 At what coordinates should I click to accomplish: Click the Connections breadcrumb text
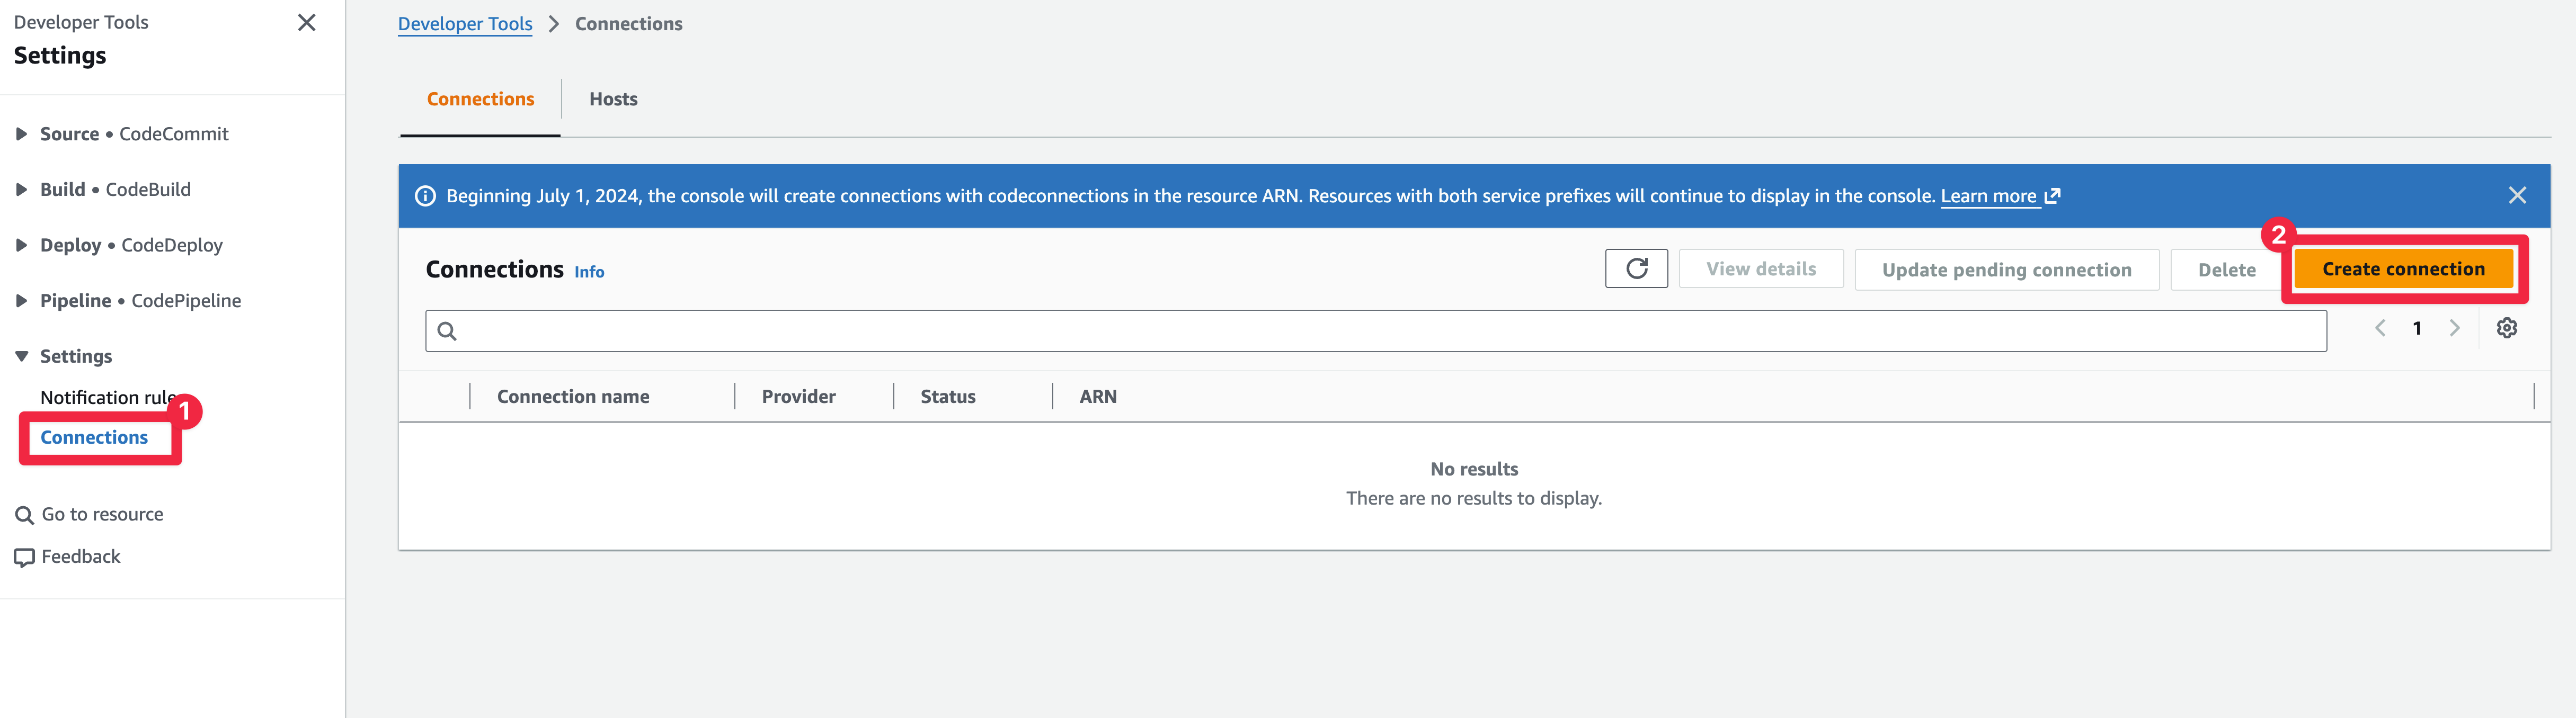pyautogui.click(x=628, y=23)
